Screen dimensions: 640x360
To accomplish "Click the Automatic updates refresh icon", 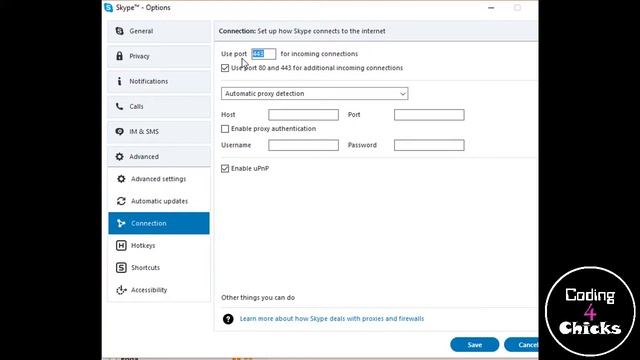I will [x=121, y=201].
